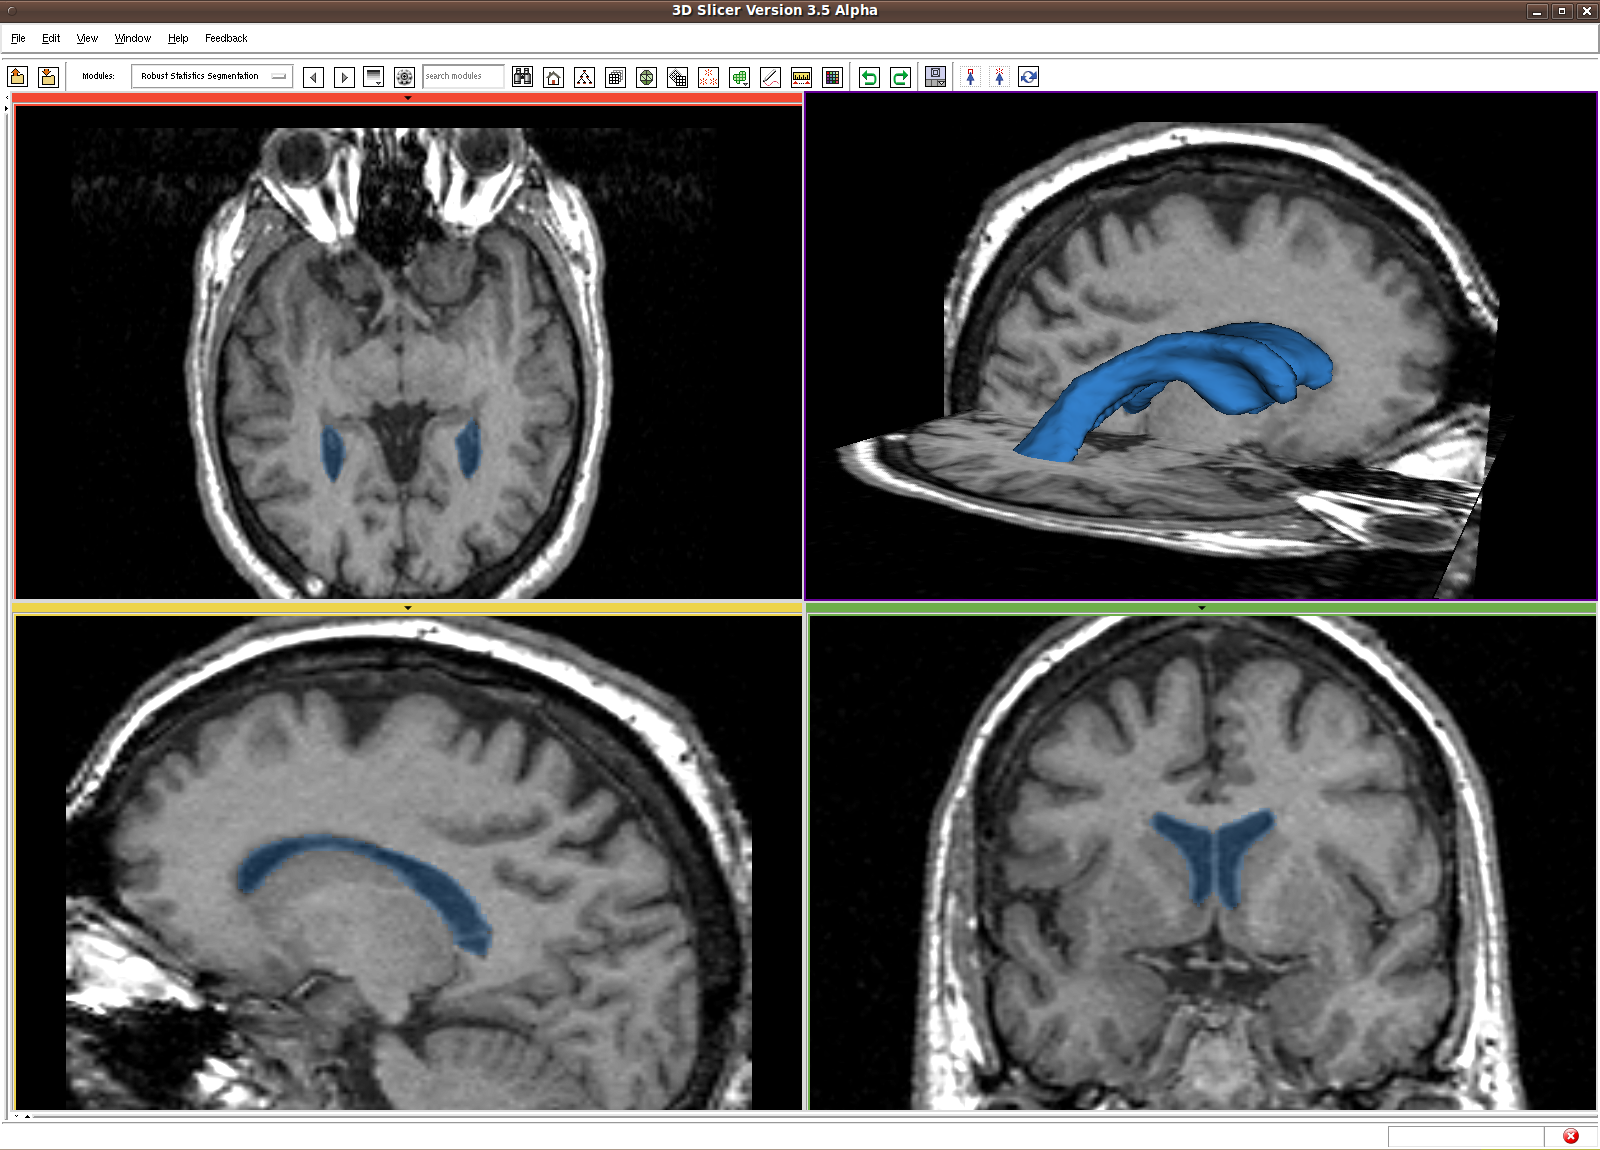
Task: Open the Feedback menu
Action: pyautogui.click(x=226, y=38)
